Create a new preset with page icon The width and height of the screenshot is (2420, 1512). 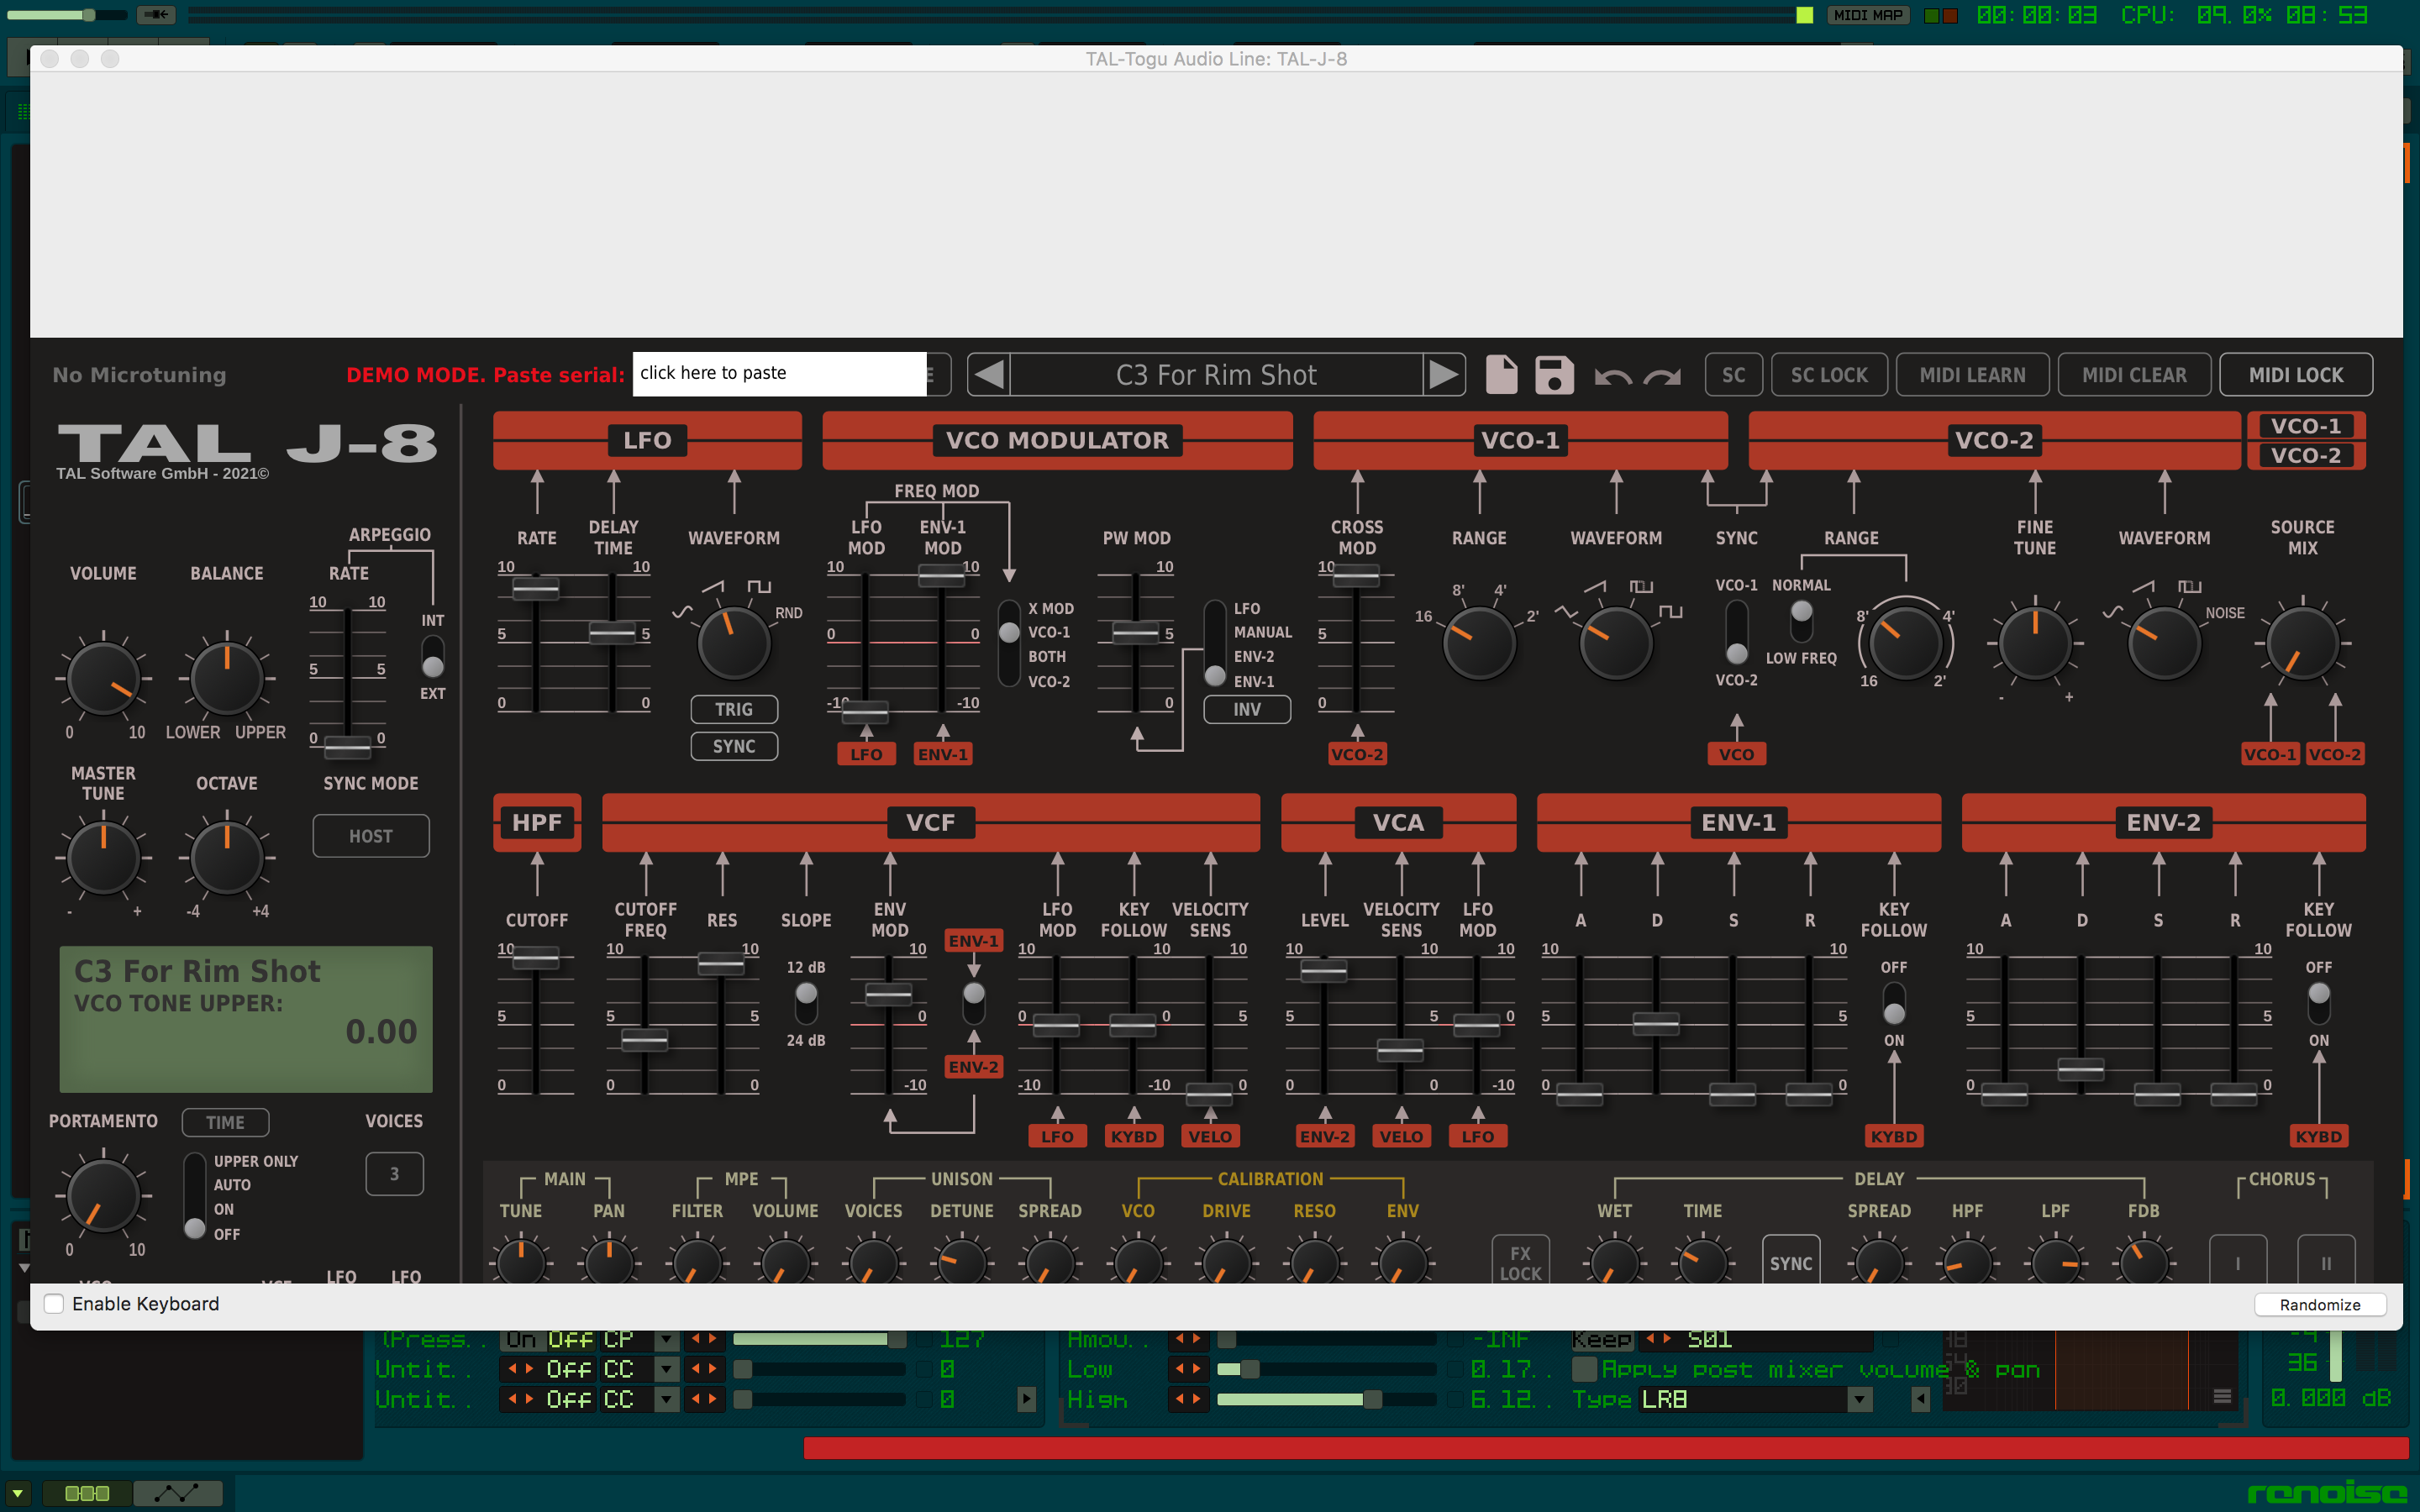click(x=1501, y=374)
